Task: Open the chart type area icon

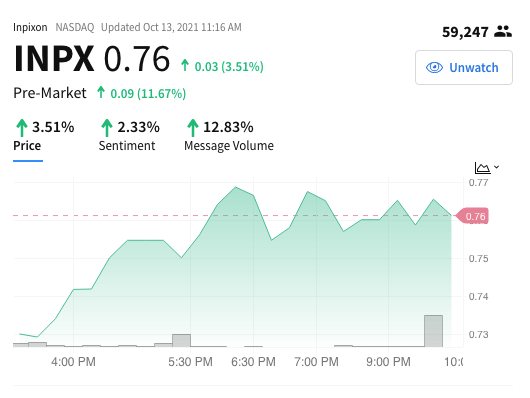Action: pos(482,168)
